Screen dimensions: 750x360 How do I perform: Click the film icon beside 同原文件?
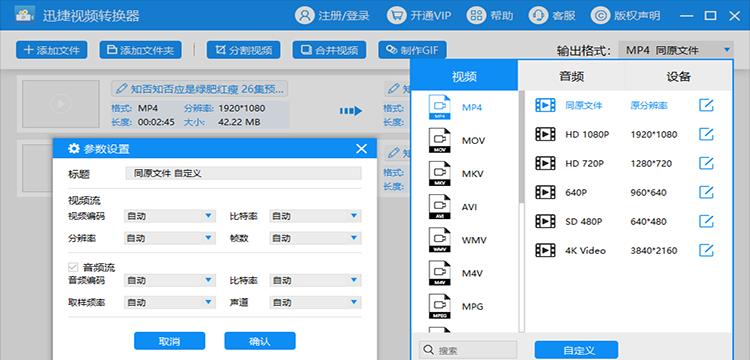(545, 105)
